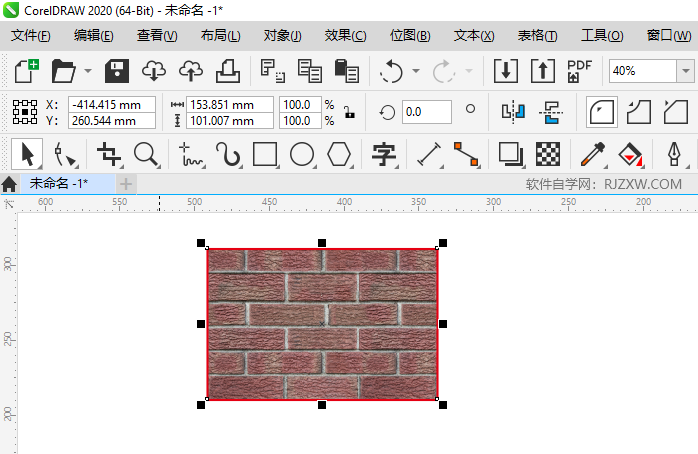Open the dropdown arrow beside Open folder
698x454 pixels.
(x=88, y=71)
